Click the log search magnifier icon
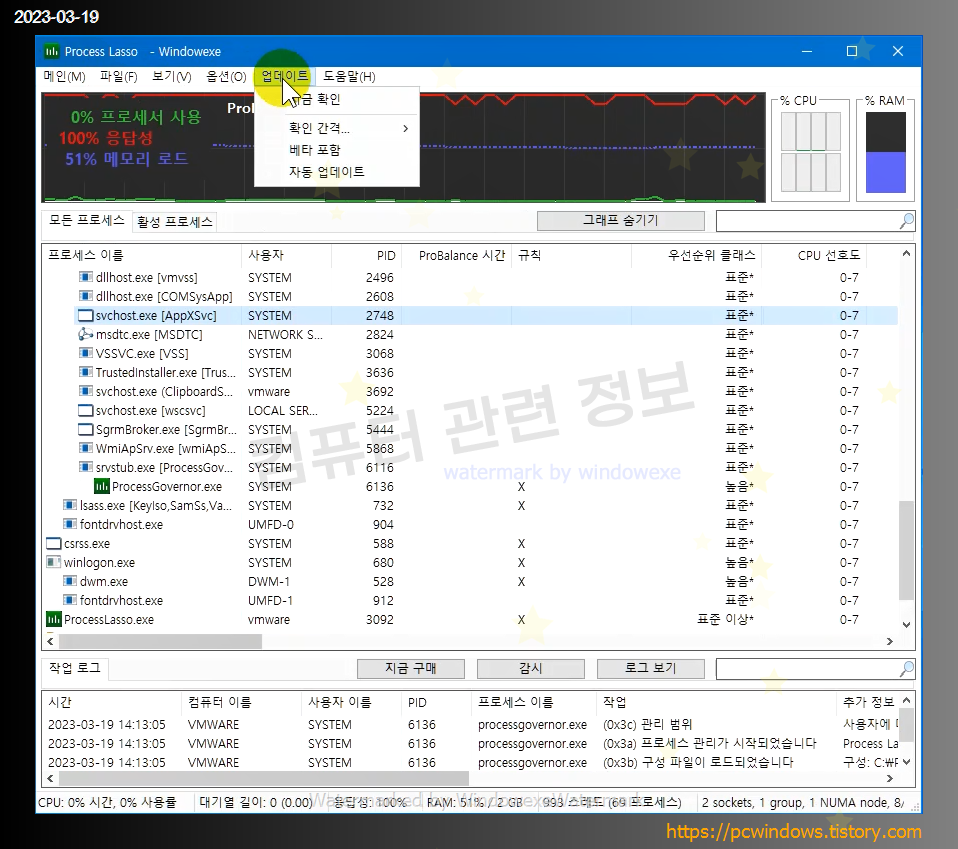 tap(907, 669)
